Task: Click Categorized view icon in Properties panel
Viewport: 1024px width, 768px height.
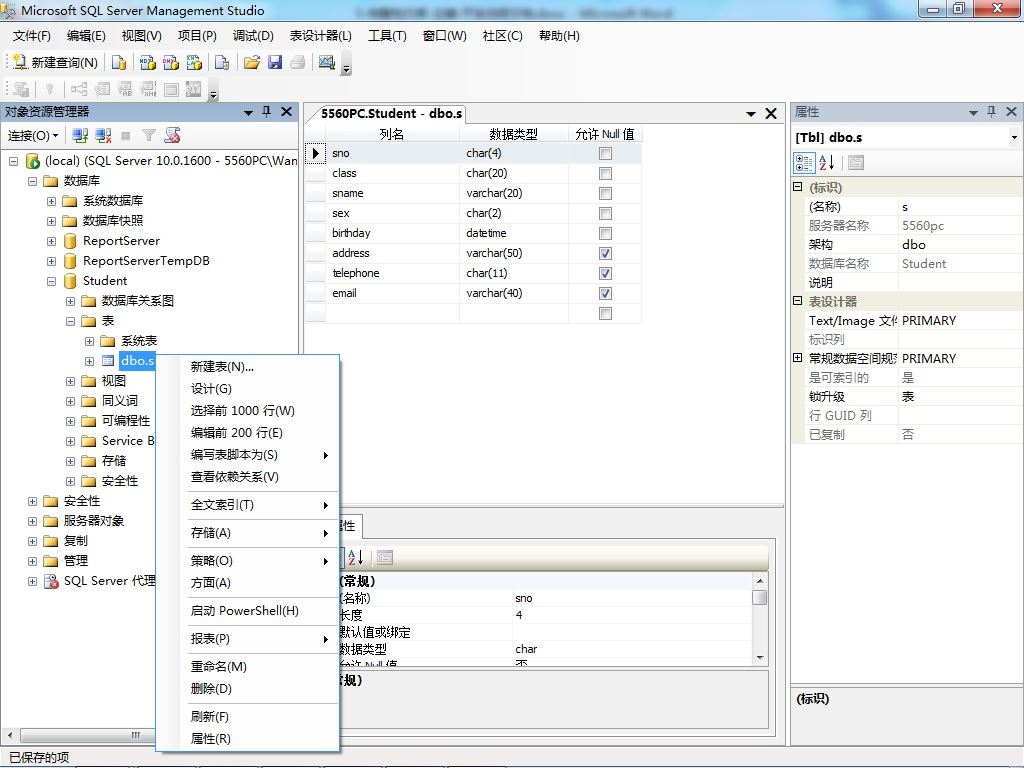Action: (x=804, y=163)
